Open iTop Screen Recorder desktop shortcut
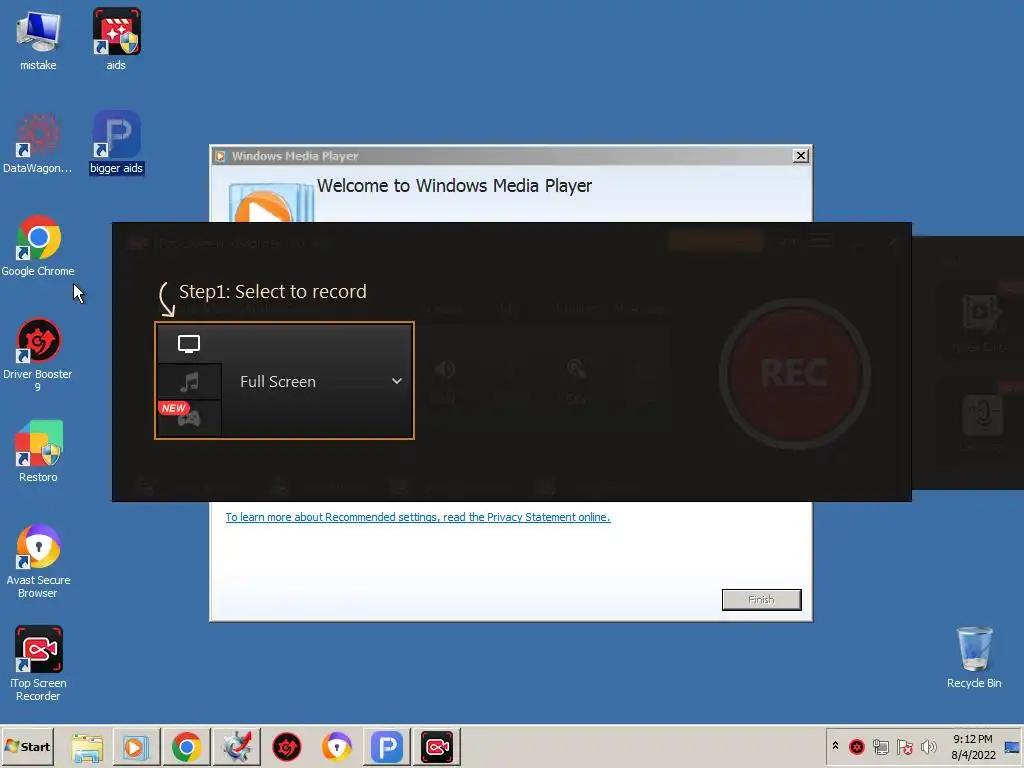 38,664
